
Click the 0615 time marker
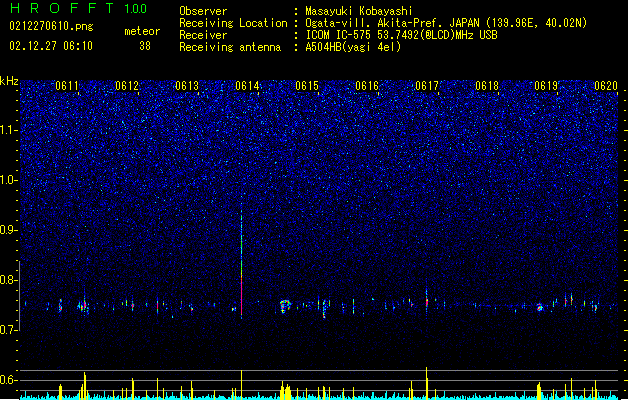pyautogui.click(x=307, y=86)
